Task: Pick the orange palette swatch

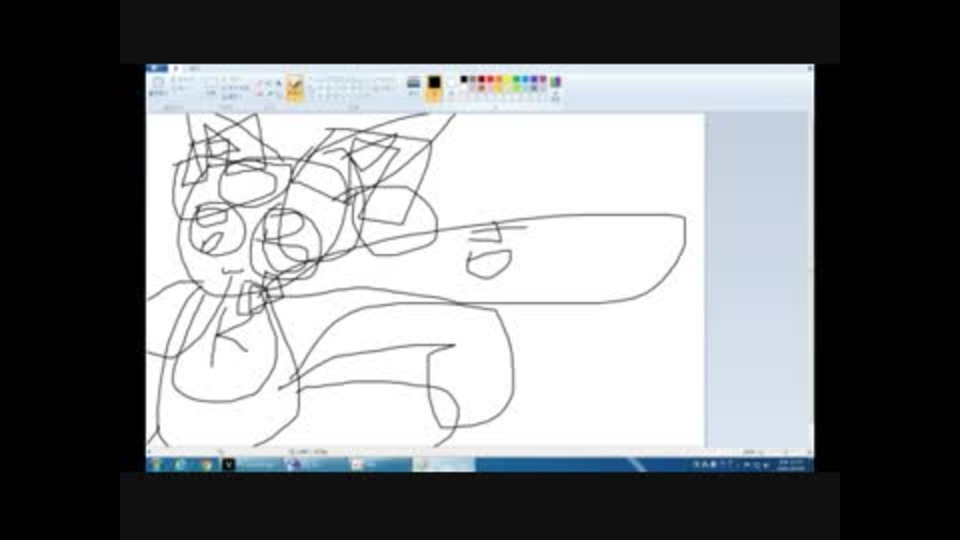Action: (x=498, y=79)
